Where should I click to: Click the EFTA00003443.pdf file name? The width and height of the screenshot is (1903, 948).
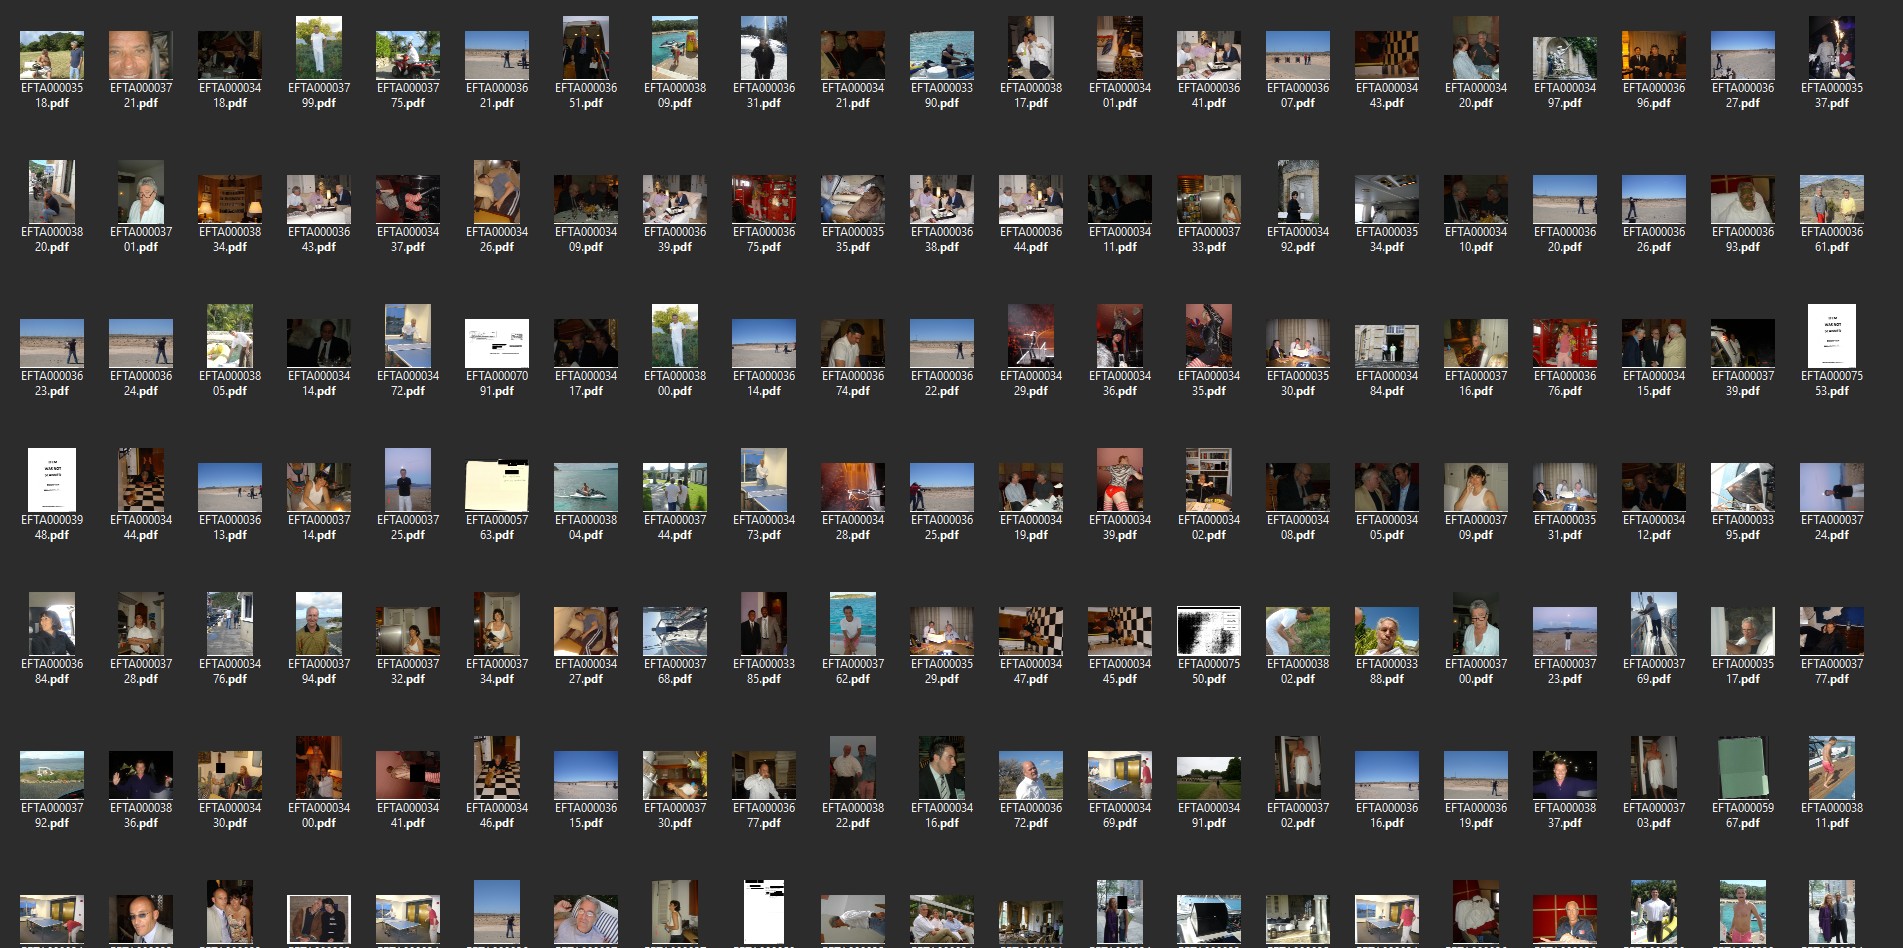(1387, 95)
